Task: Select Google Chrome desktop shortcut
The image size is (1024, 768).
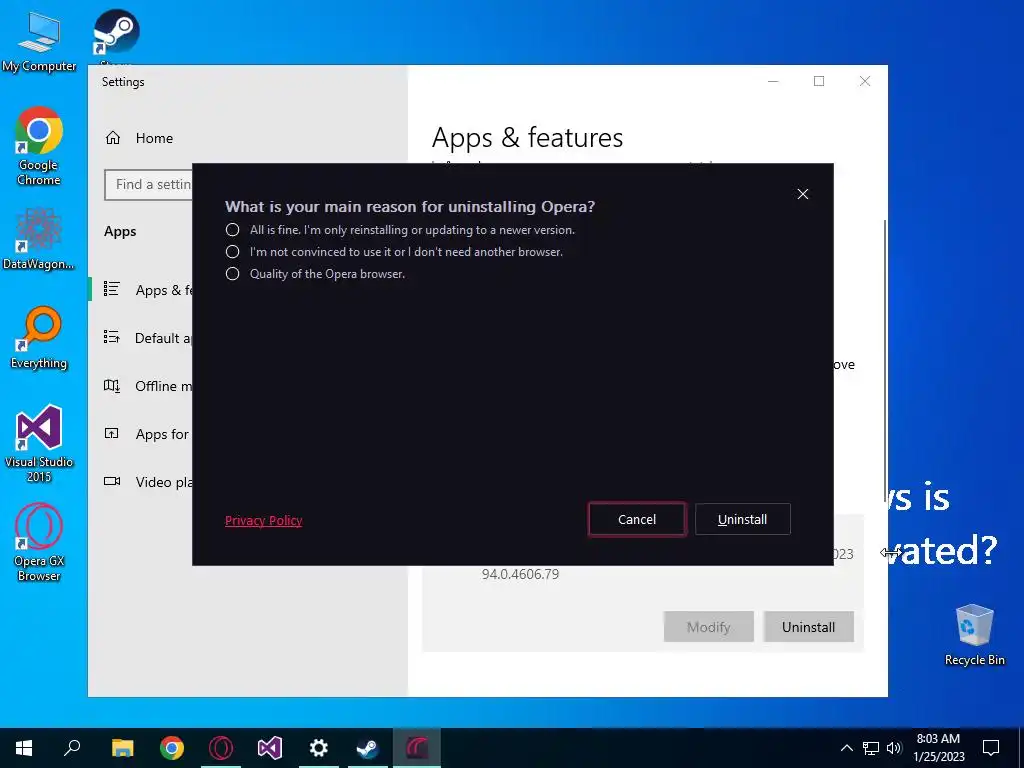Action: (39, 146)
